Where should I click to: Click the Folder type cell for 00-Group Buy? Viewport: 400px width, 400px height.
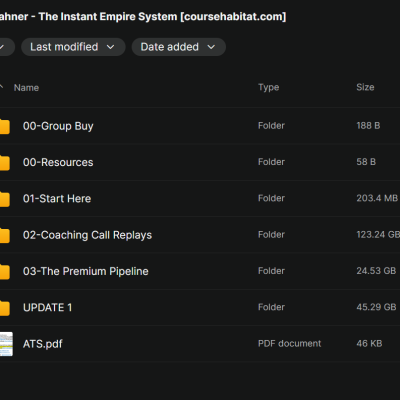click(271, 126)
